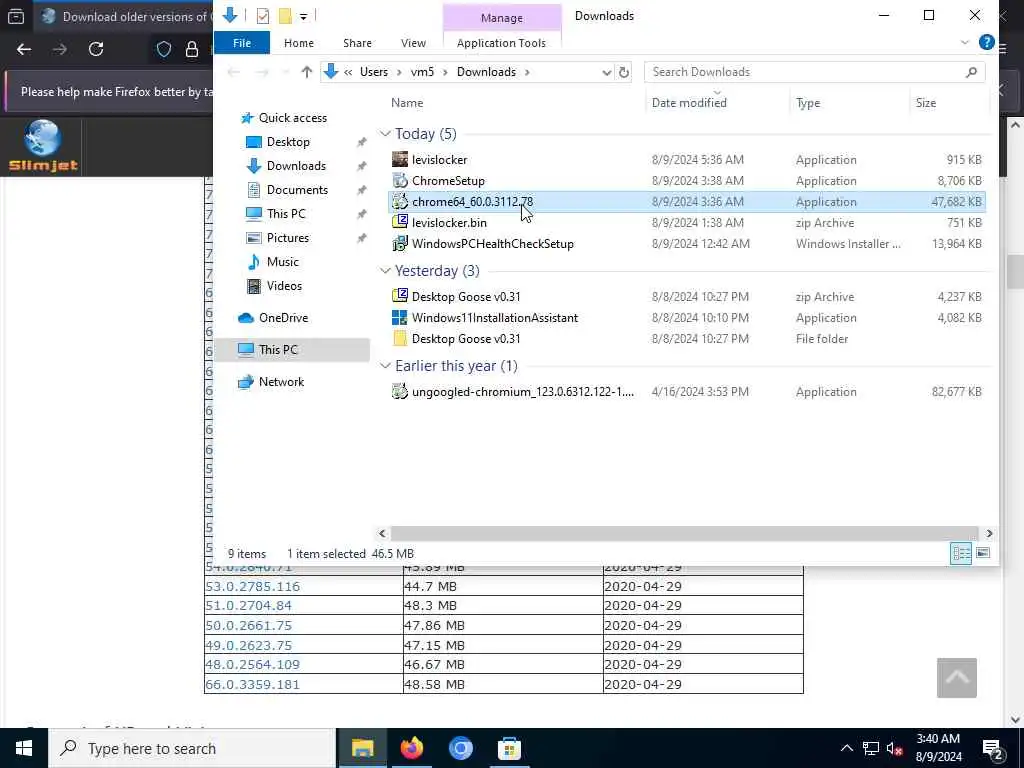The width and height of the screenshot is (1024, 768).
Task: Click the Properties quick access toolbar icon
Action: (263, 16)
